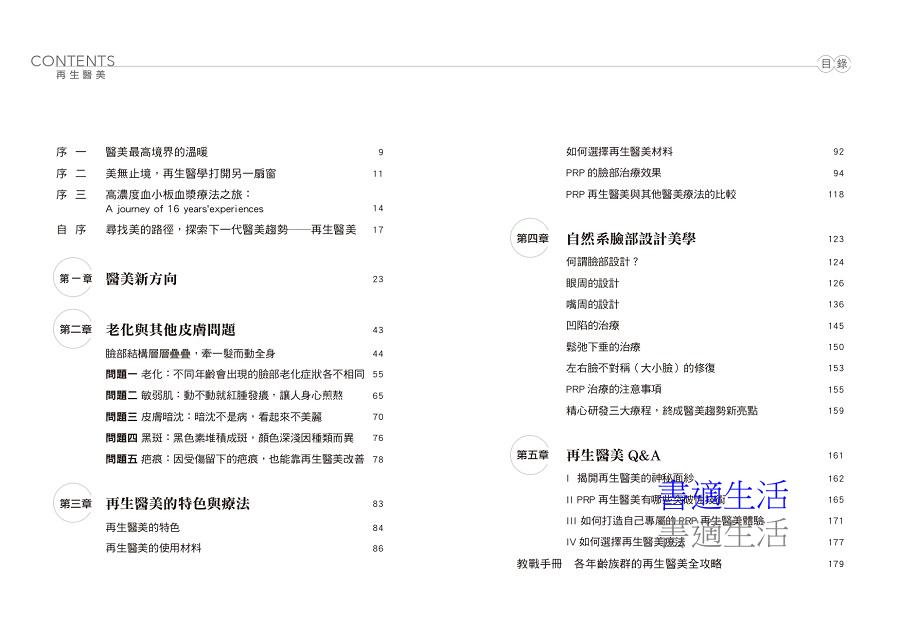This screenshot has height=638, width=900.
Task: Click the chapter title '老化與其他皮膚問題'
Action: [170, 330]
